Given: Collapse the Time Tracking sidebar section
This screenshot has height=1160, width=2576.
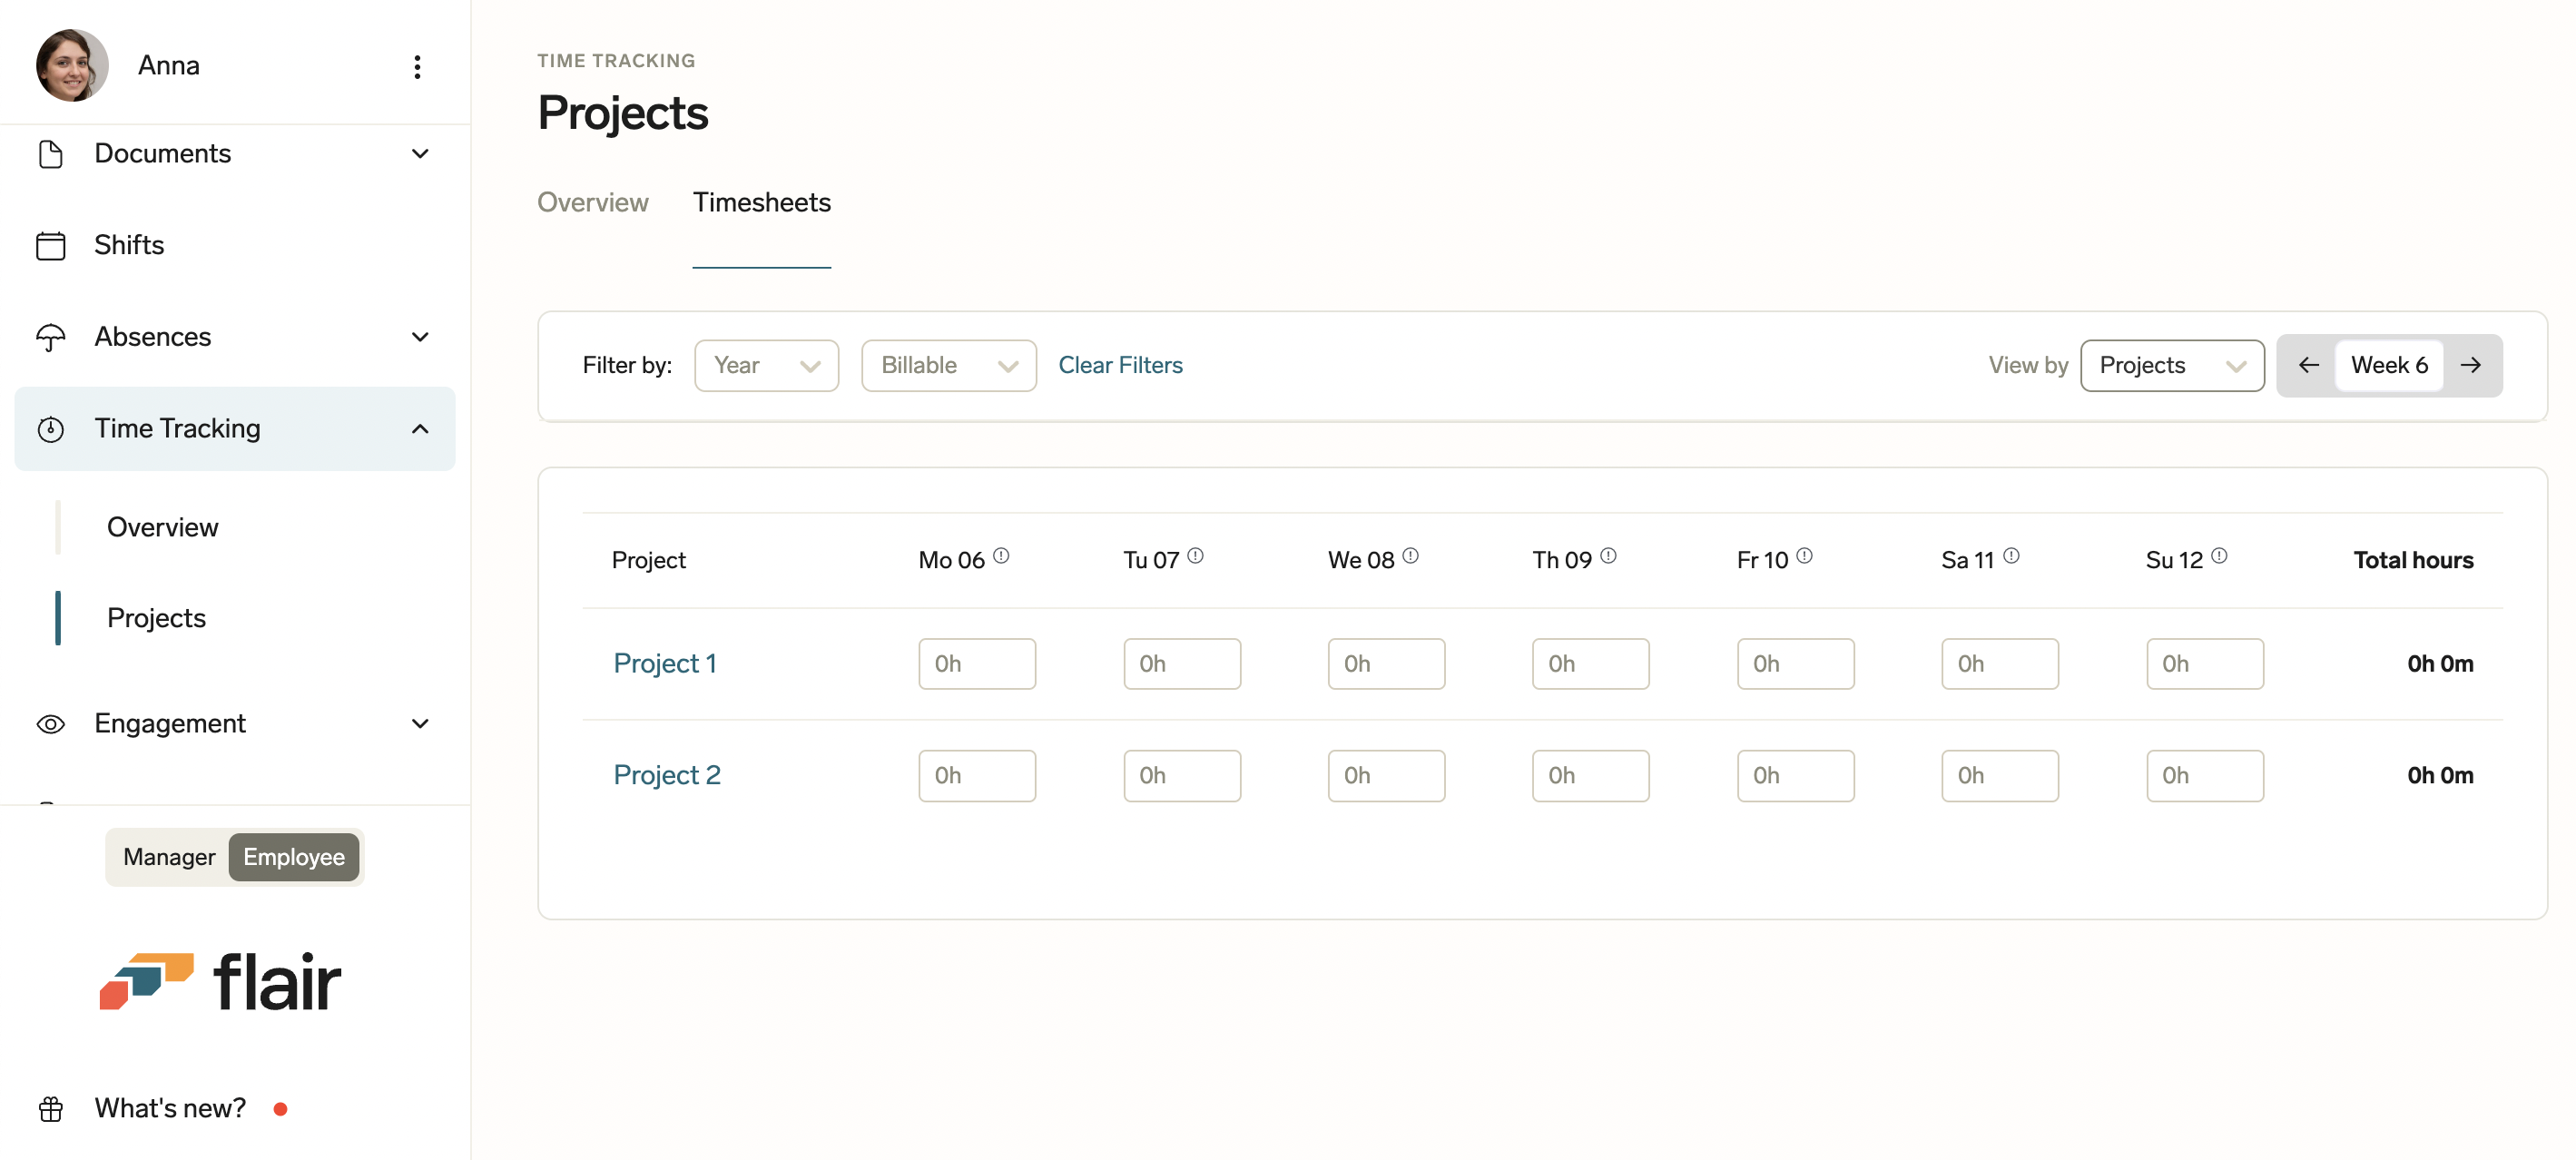Looking at the screenshot, I should (420, 429).
